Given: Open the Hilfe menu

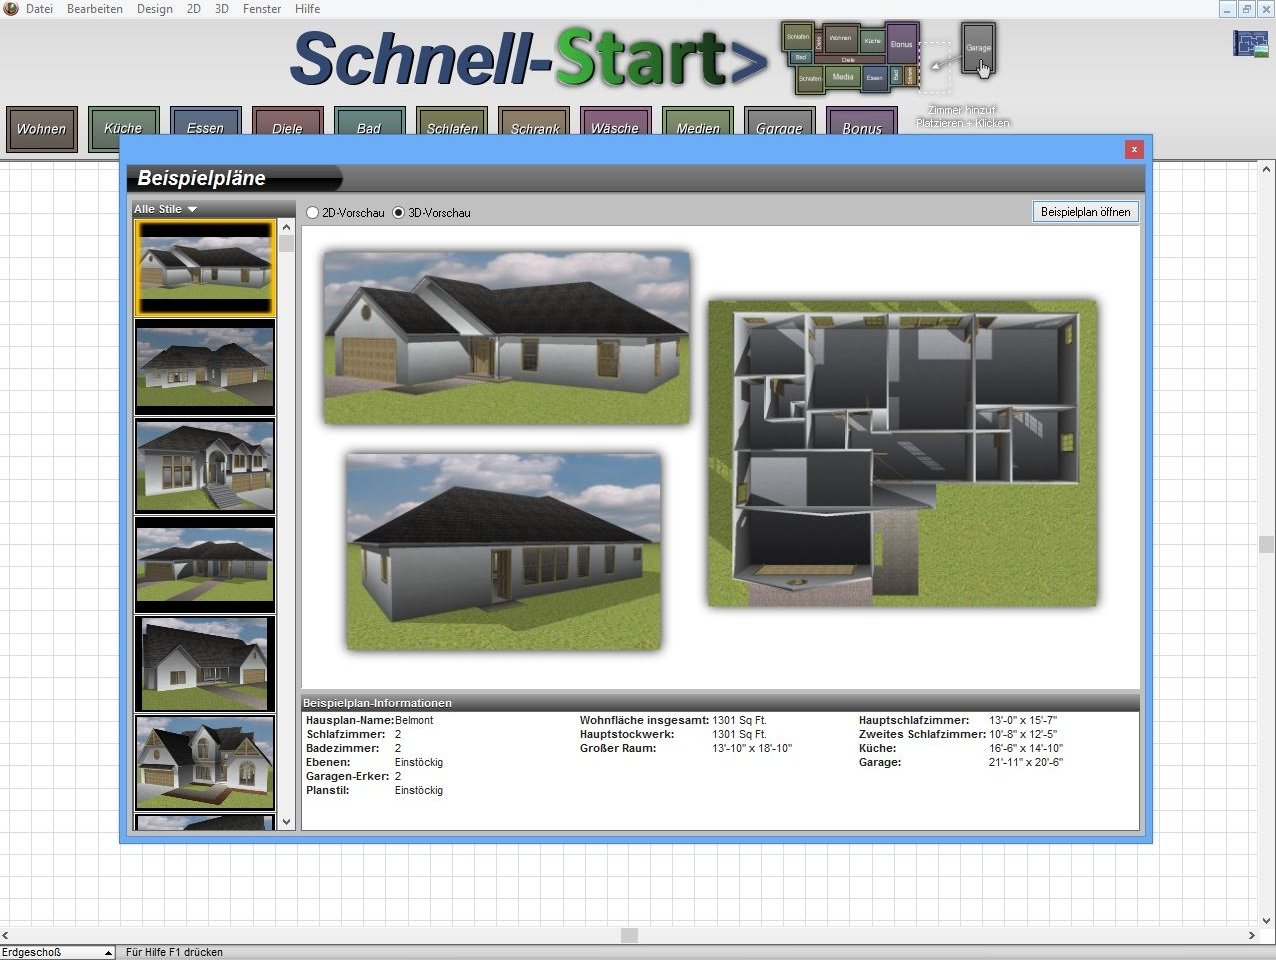Looking at the screenshot, I should click(x=308, y=8).
